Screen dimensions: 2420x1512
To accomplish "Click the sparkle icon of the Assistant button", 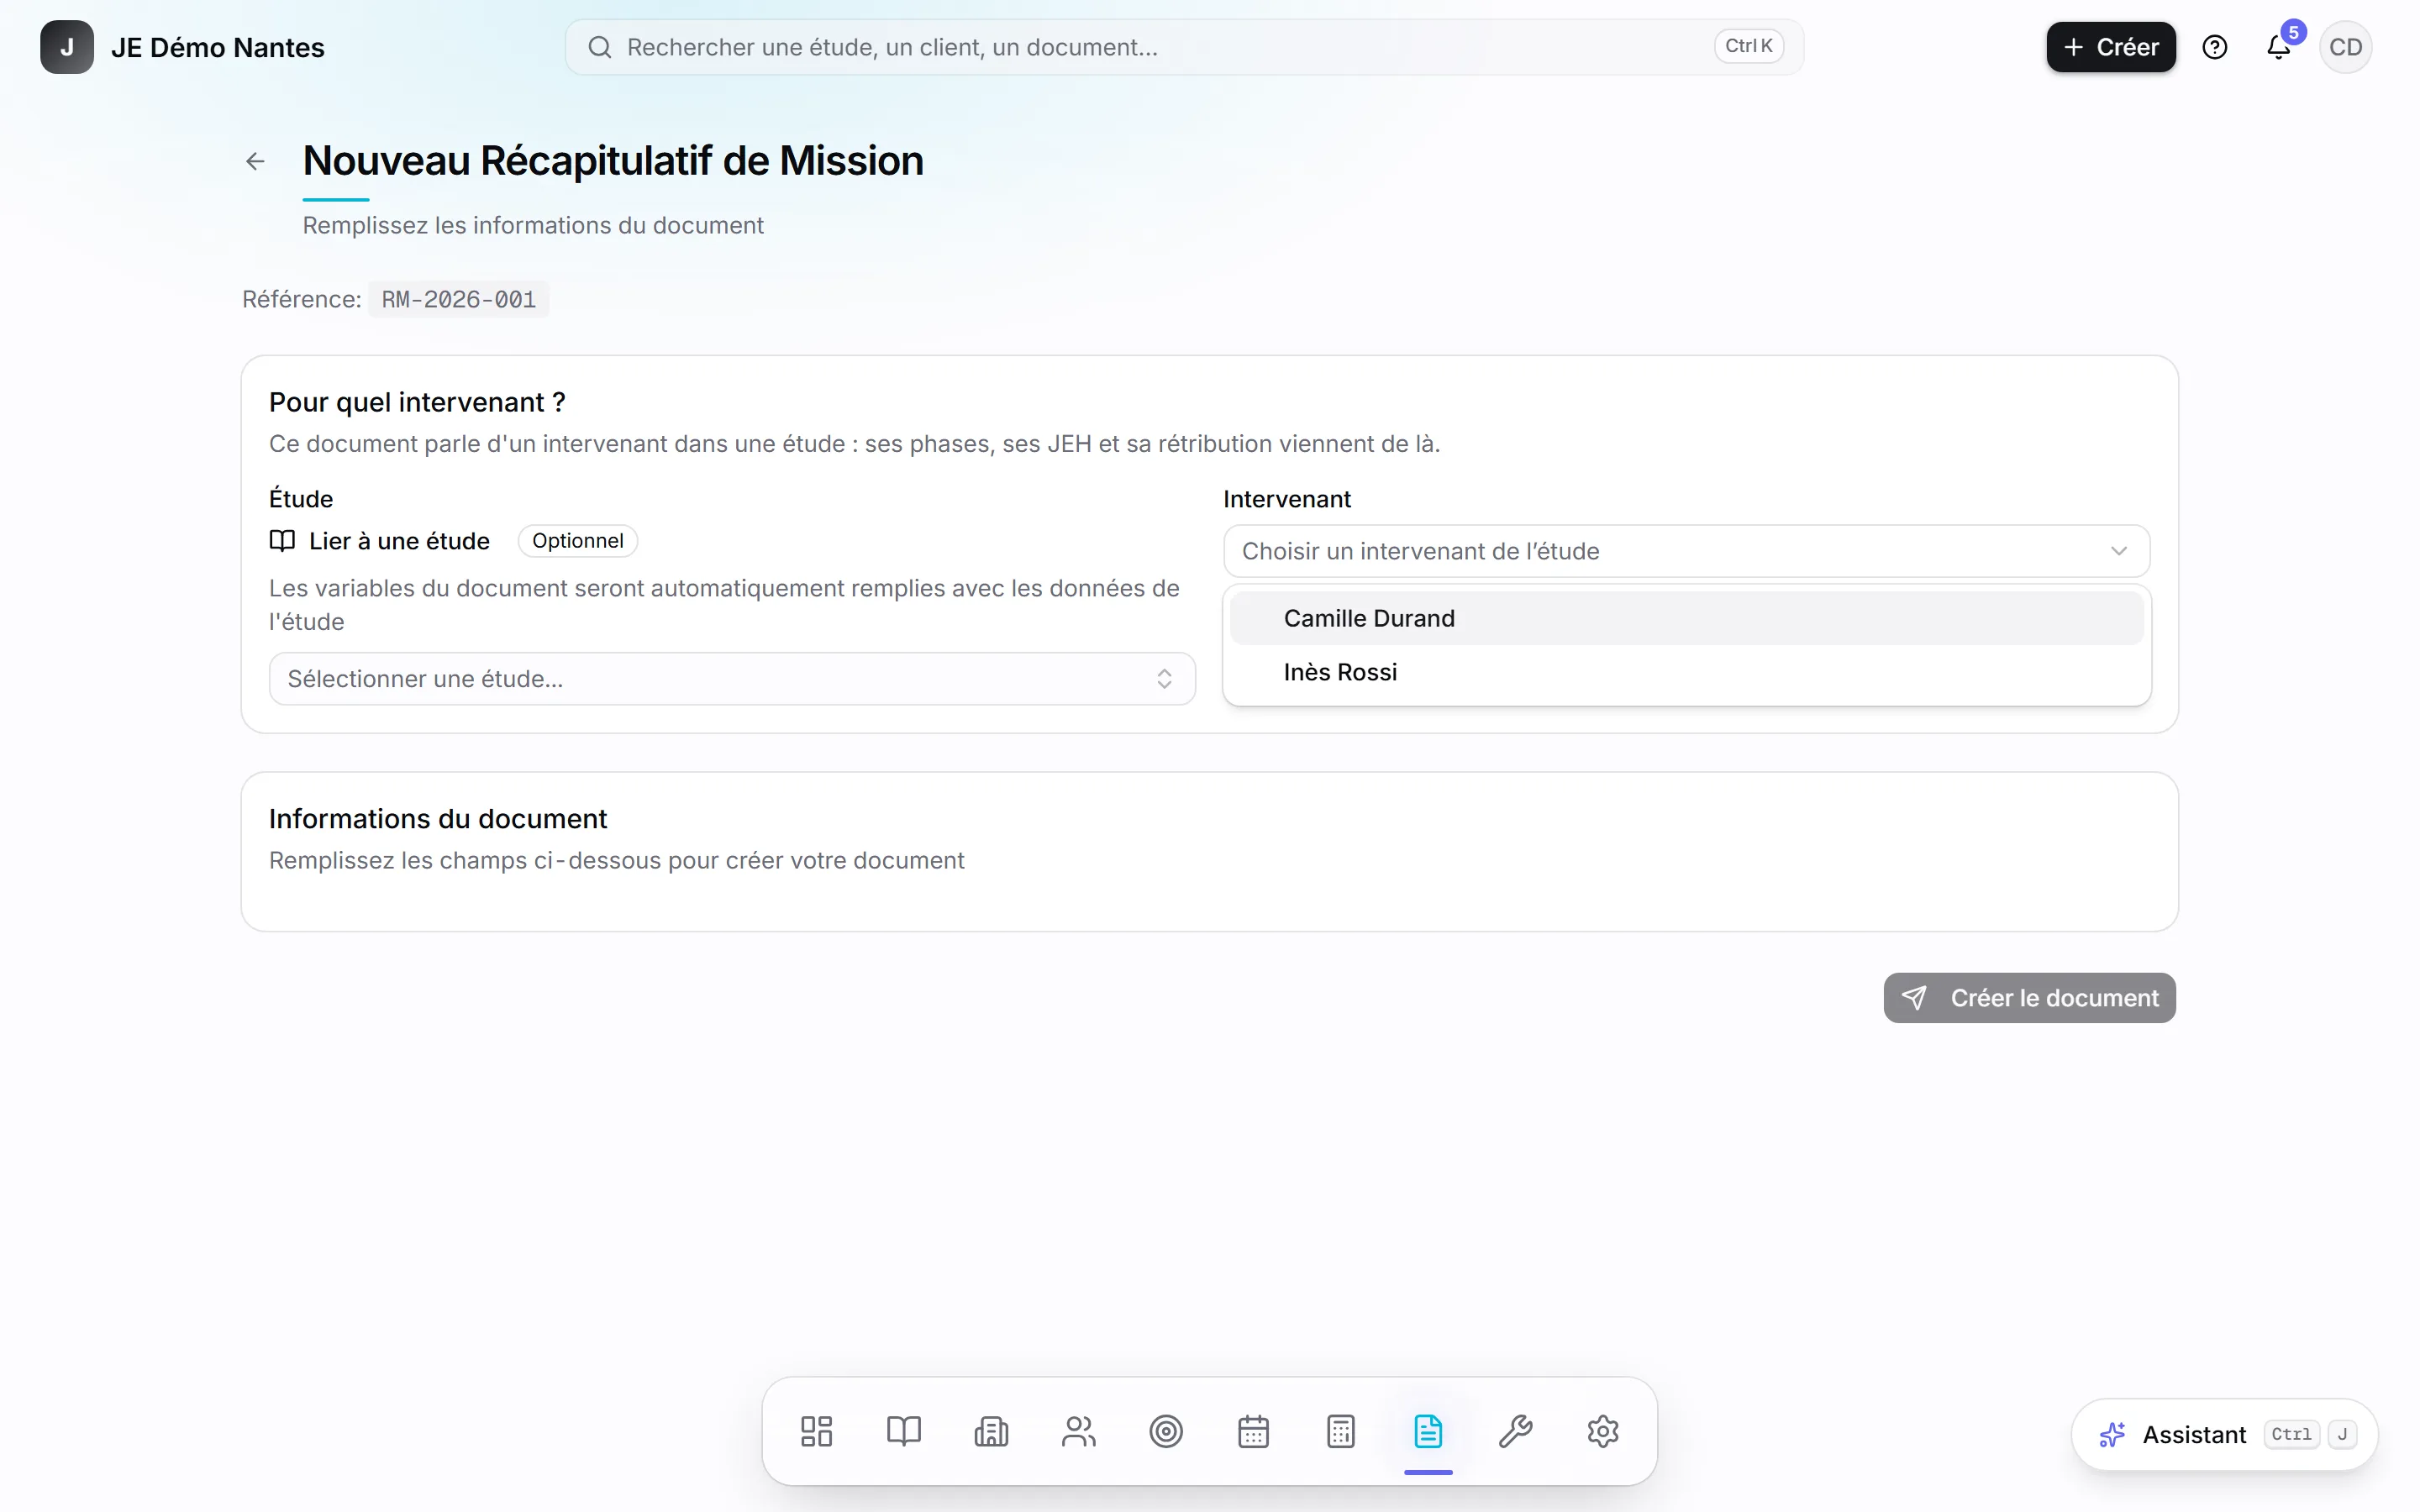I will [2112, 1434].
